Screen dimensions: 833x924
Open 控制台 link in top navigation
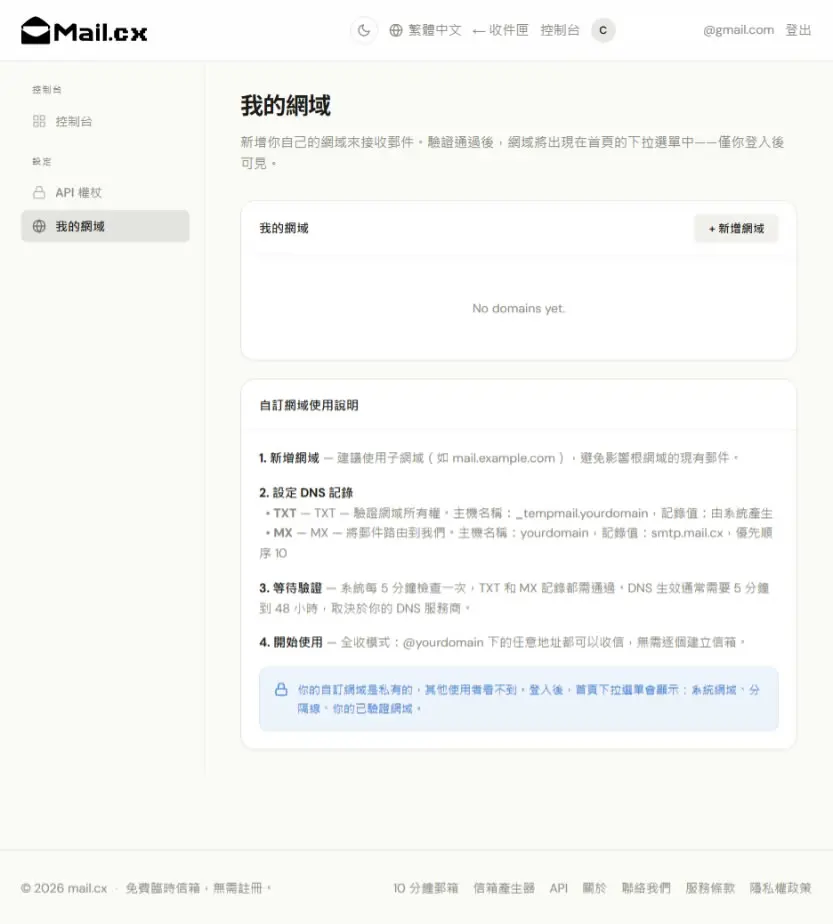click(x=560, y=30)
